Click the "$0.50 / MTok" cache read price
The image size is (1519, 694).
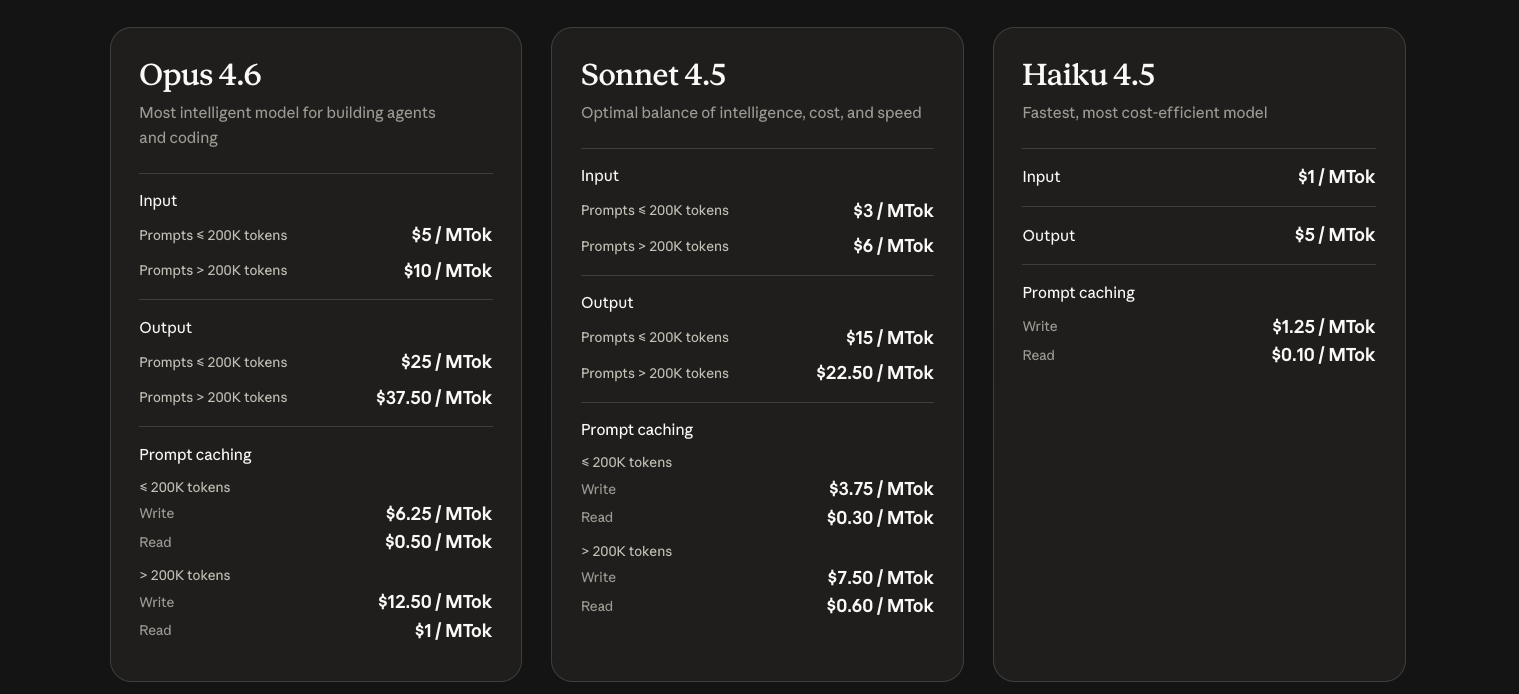(438, 542)
